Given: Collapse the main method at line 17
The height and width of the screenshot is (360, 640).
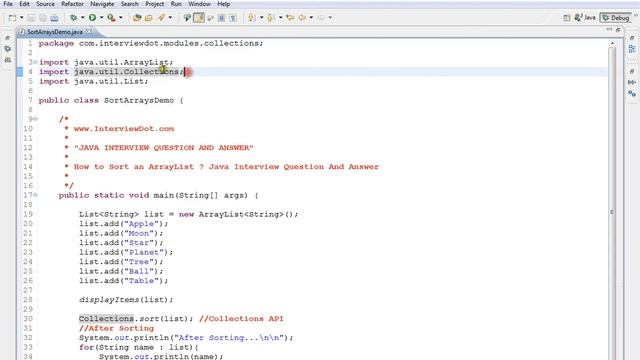Looking at the screenshot, I should [35, 195].
